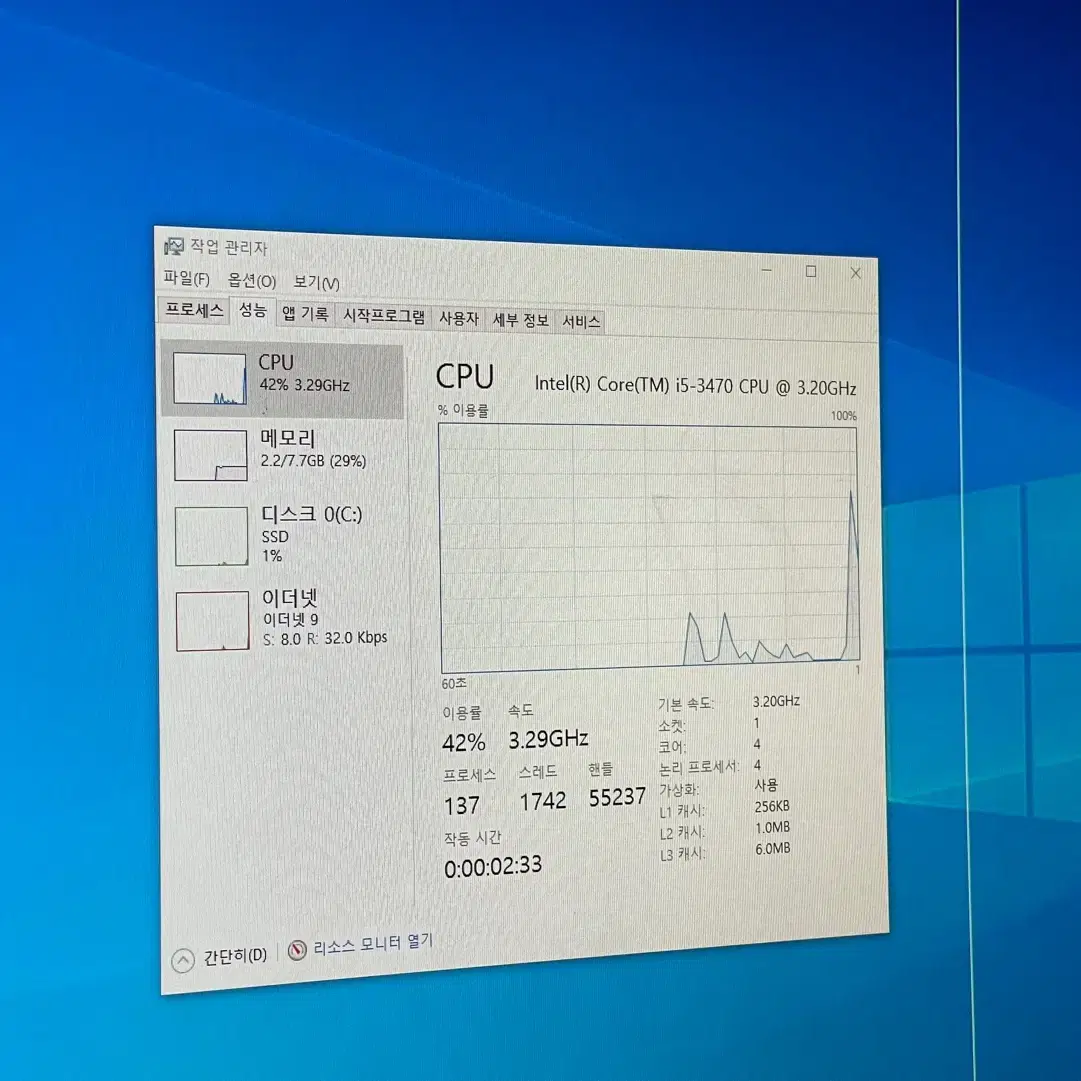The image size is (1081, 1081).
Task: Click the 1742 threads count
Action: [x=543, y=801]
